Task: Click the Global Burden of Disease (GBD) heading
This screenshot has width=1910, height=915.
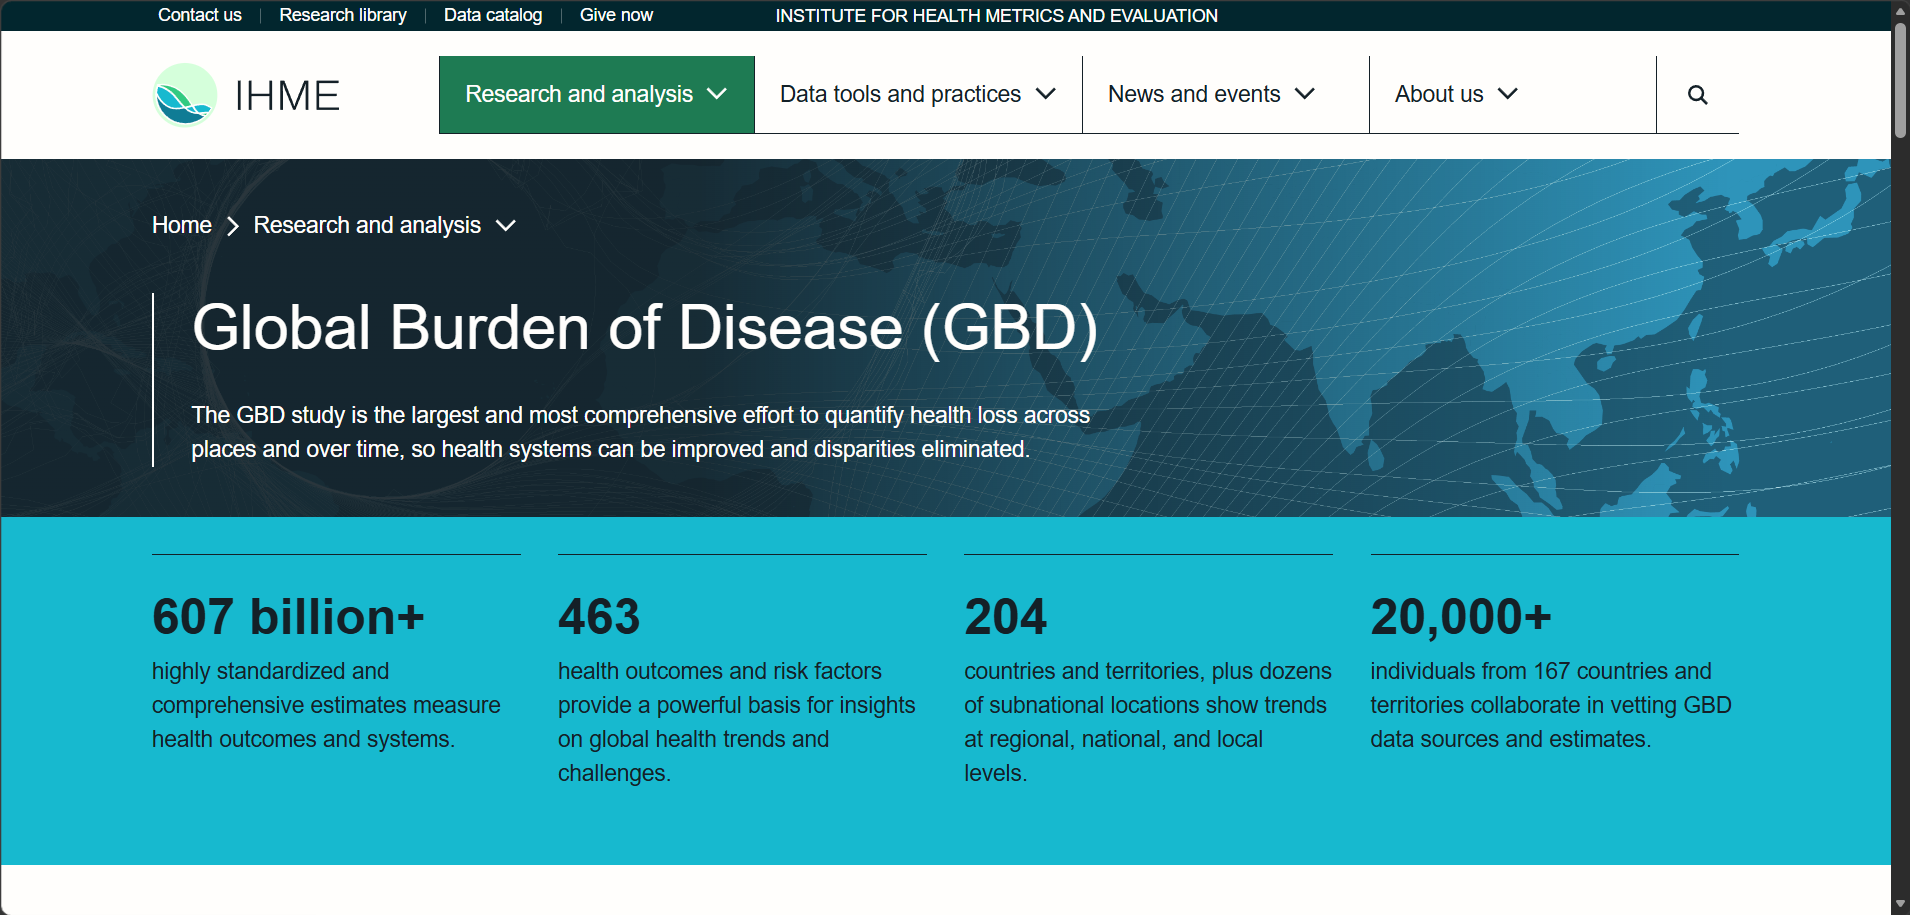Action: (645, 328)
